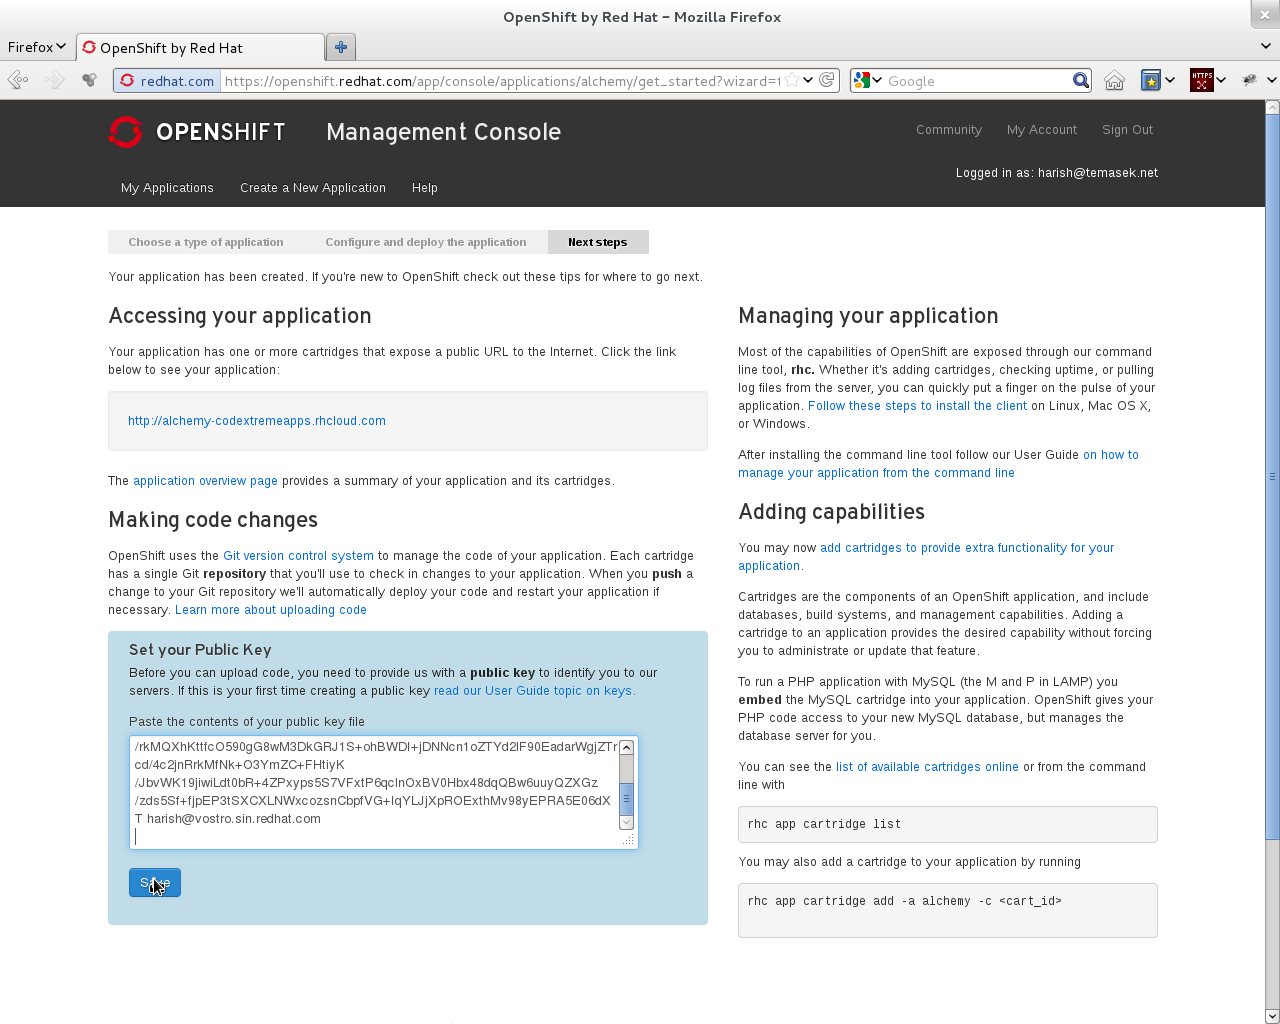Image resolution: width=1280 pixels, height=1024 pixels.
Task: Click the Logged in as harish@temasek.net text
Action: pos(1057,173)
